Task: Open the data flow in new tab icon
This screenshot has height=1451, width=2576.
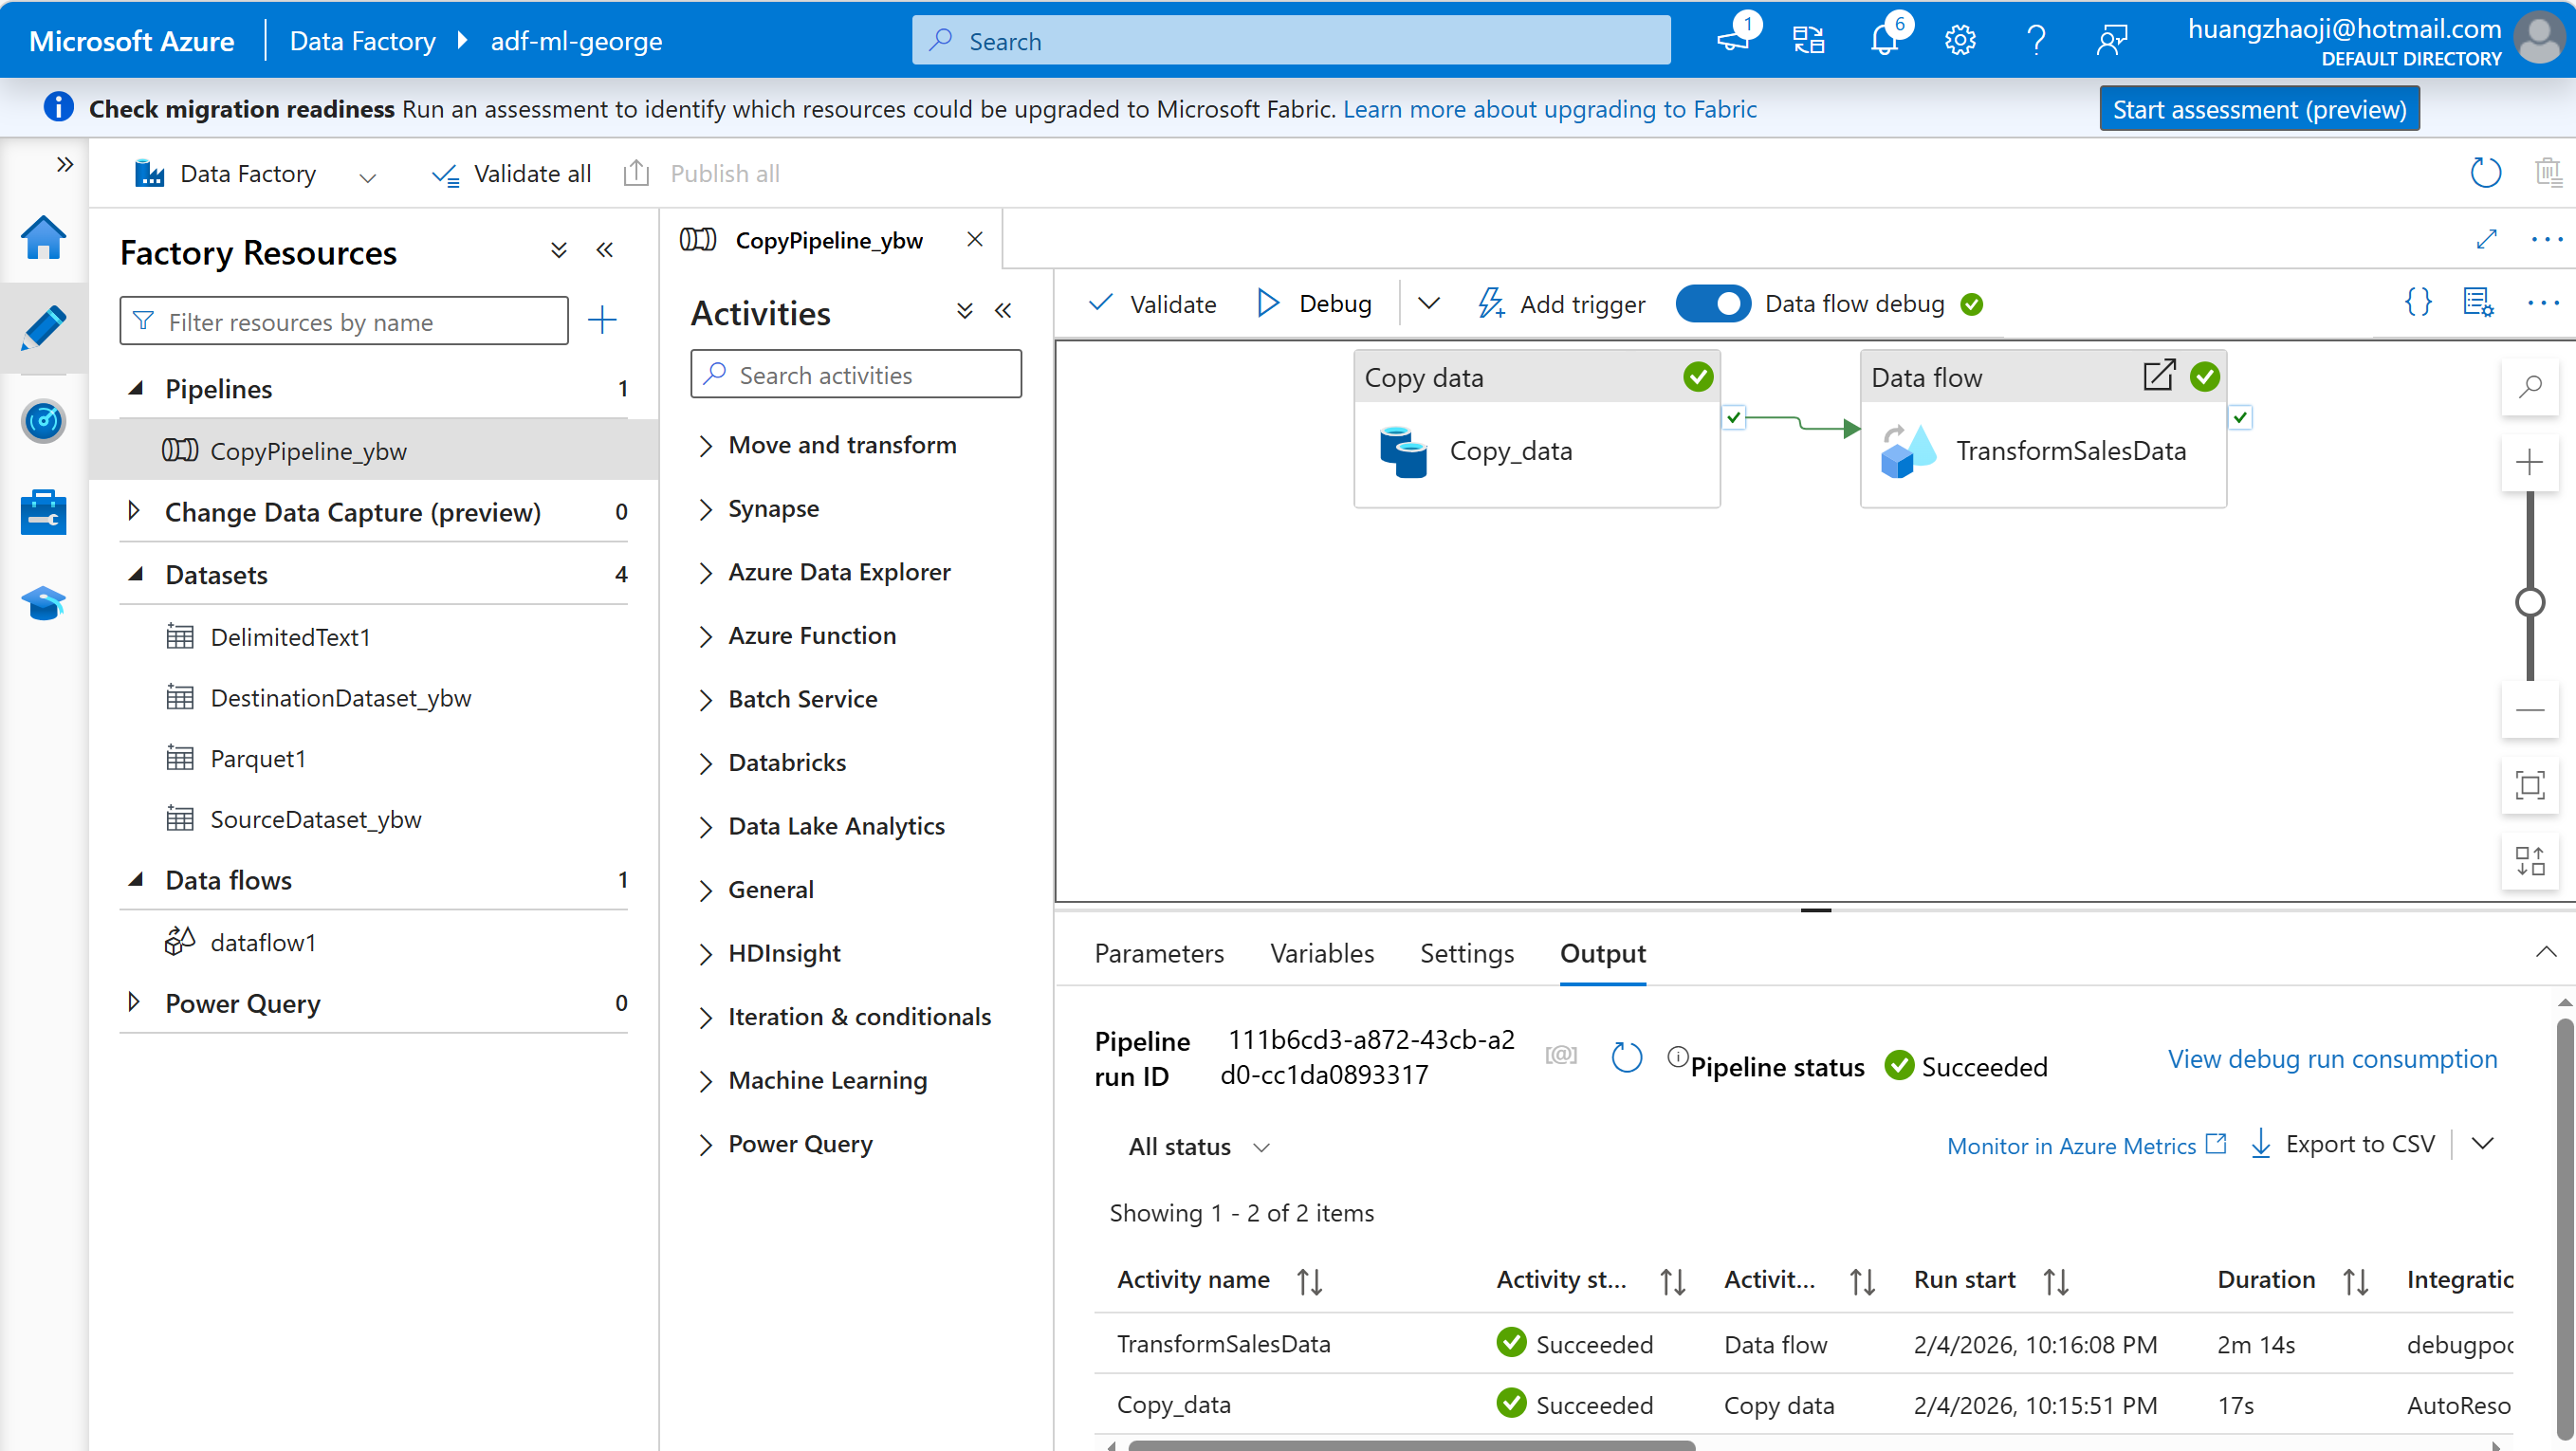Action: (2158, 376)
